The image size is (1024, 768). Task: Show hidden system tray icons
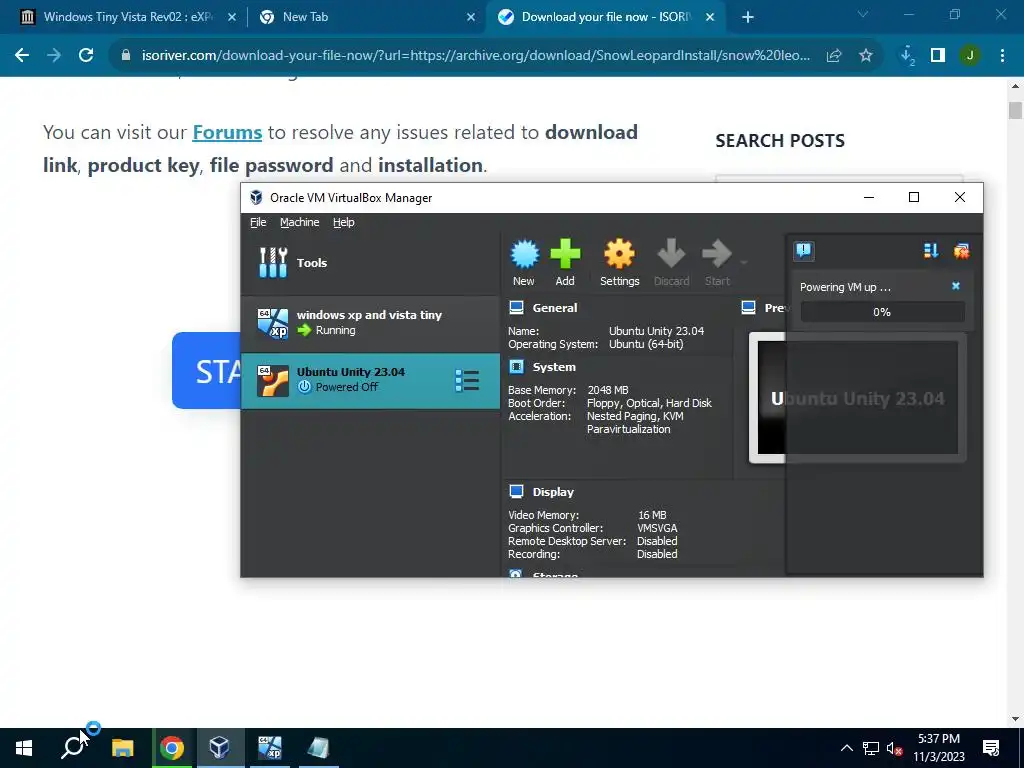pyautogui.click(x=846, y=748)
